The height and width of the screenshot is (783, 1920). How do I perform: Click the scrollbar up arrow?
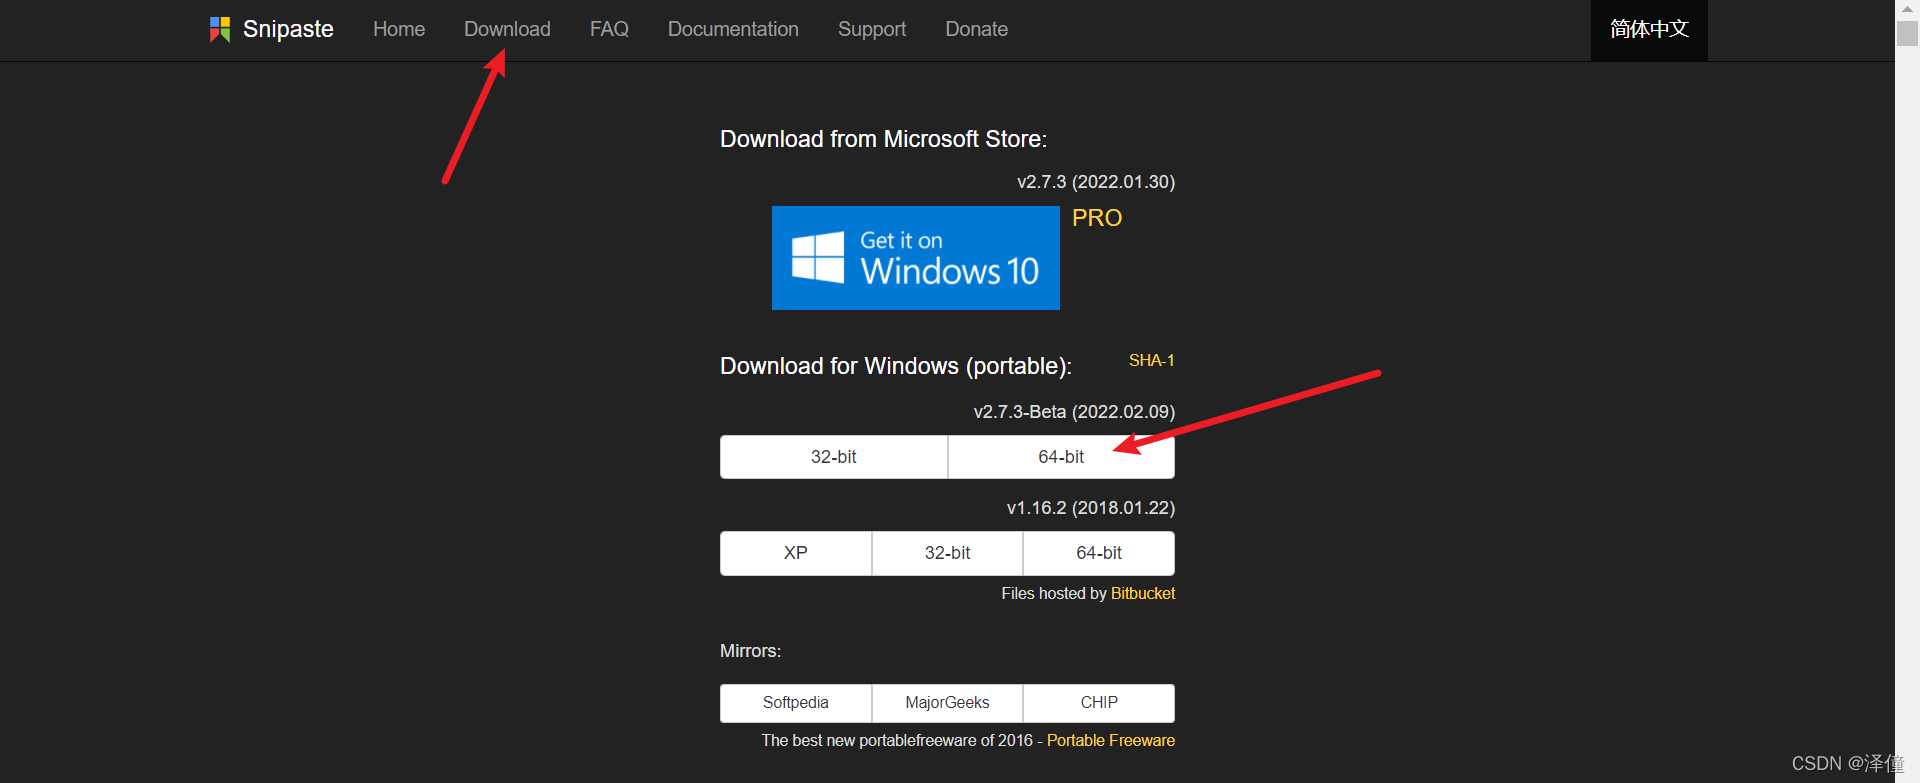(x=1907, y=9)
